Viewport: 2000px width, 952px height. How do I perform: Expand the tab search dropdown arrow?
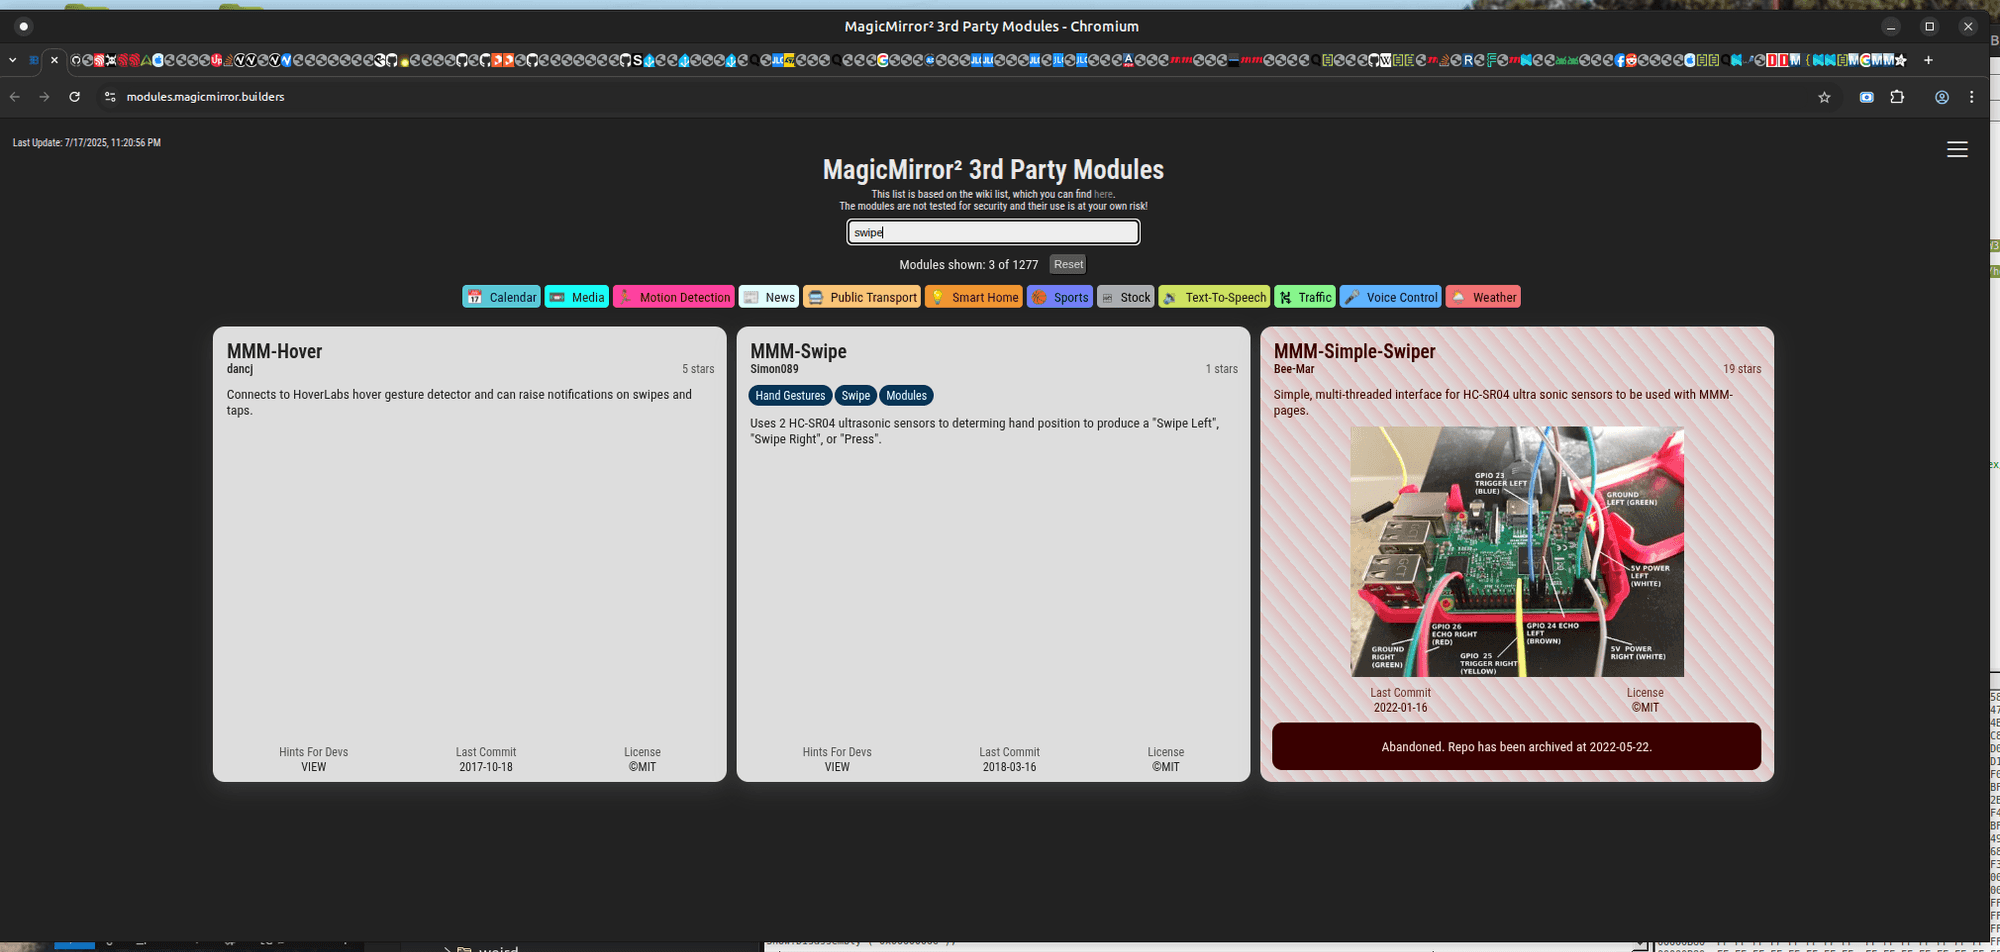pyautogui.click(x=12, y=60)
